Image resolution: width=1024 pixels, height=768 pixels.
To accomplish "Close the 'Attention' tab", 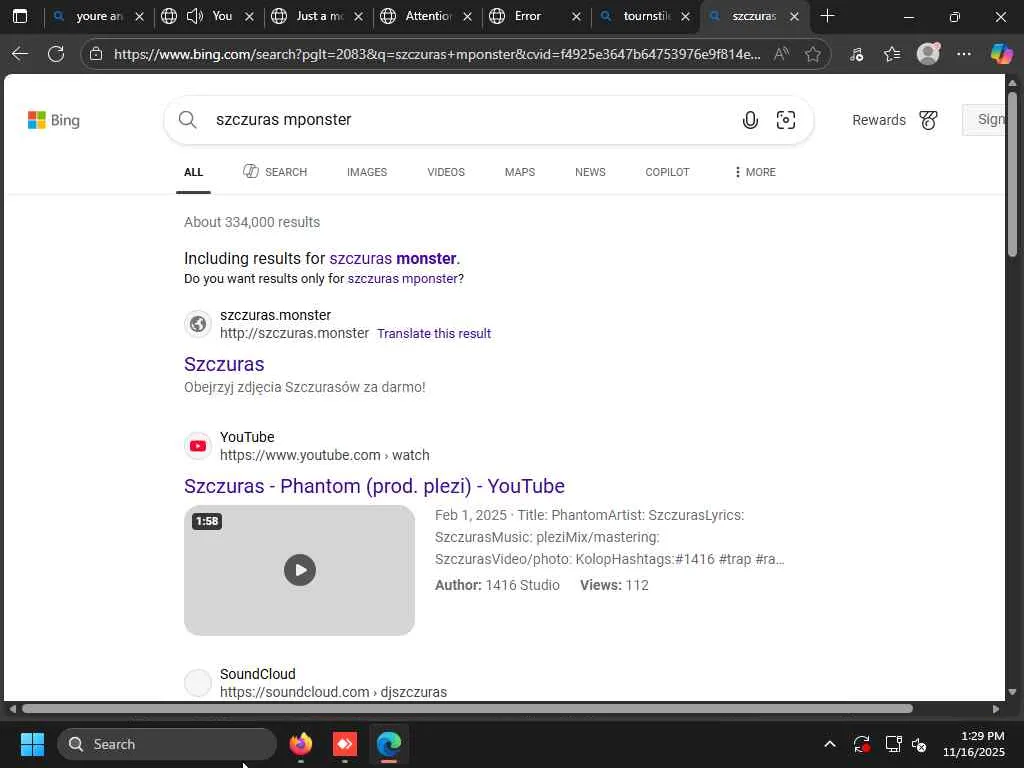I will (x=468, y=17).
